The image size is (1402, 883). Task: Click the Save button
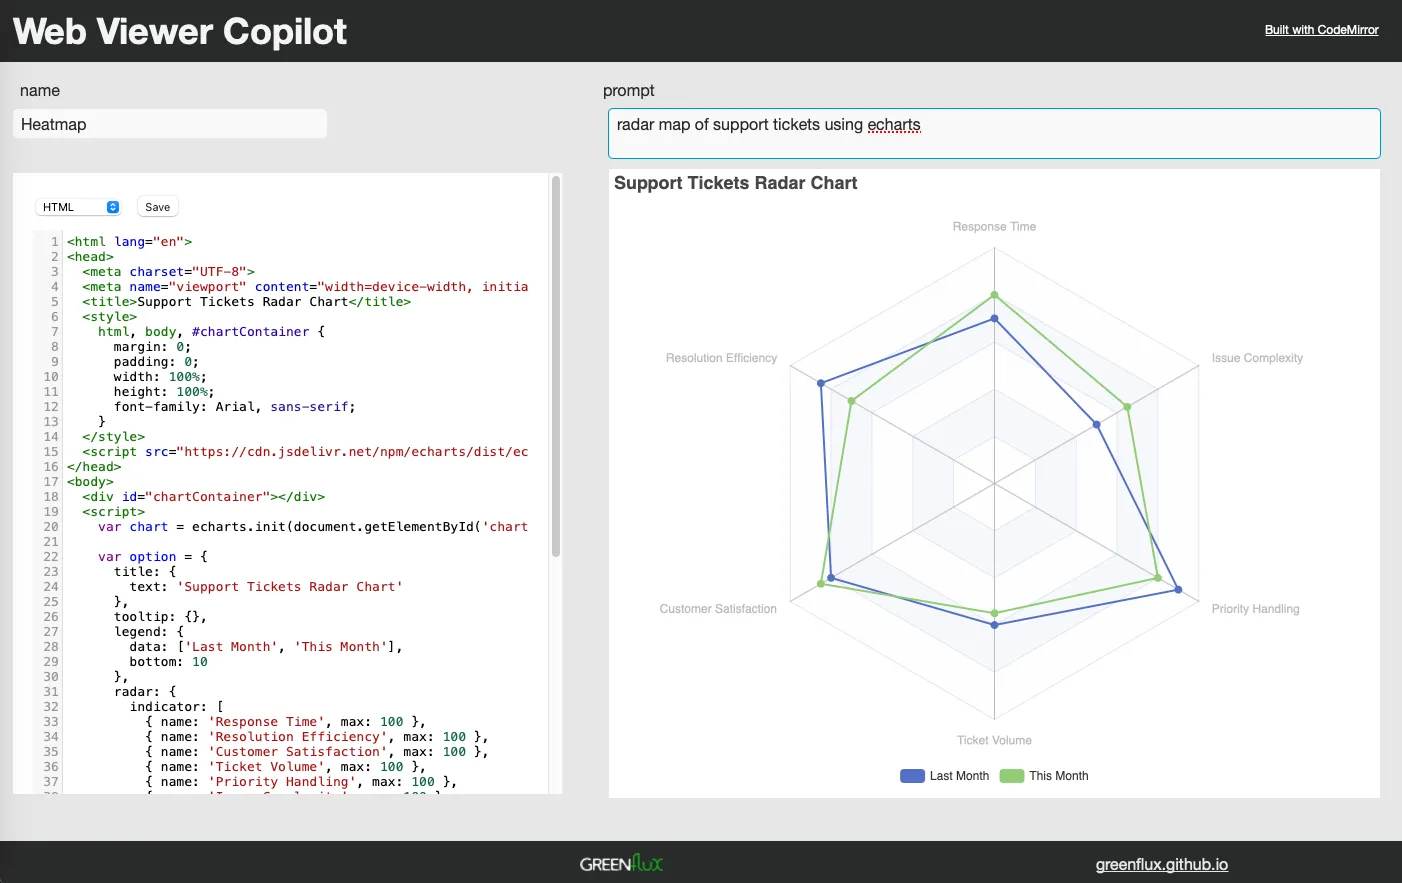[157, 207]
